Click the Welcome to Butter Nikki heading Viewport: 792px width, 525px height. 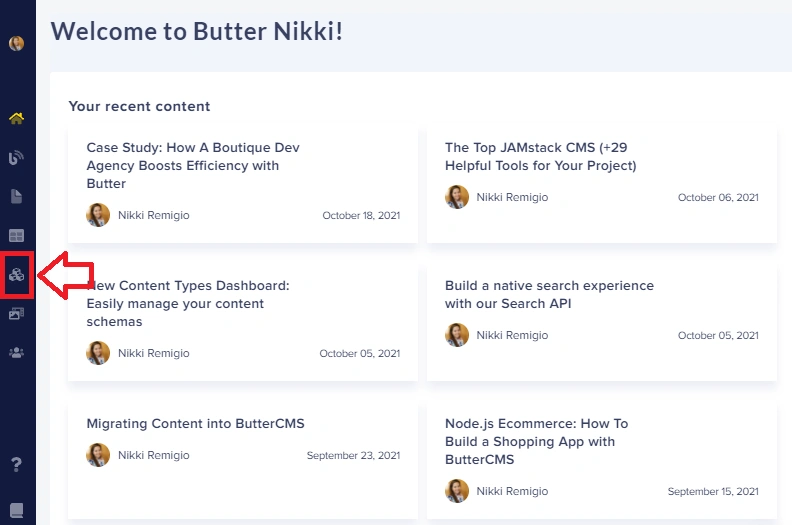pos(197,31)
